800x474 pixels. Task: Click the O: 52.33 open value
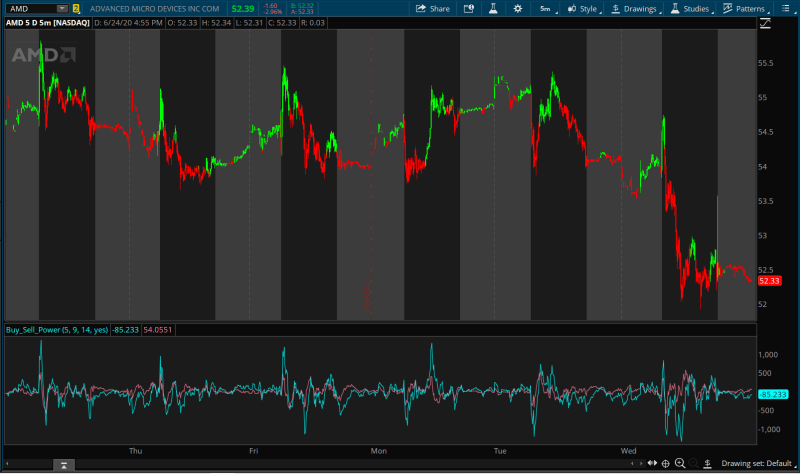click(x=182, y=23)
